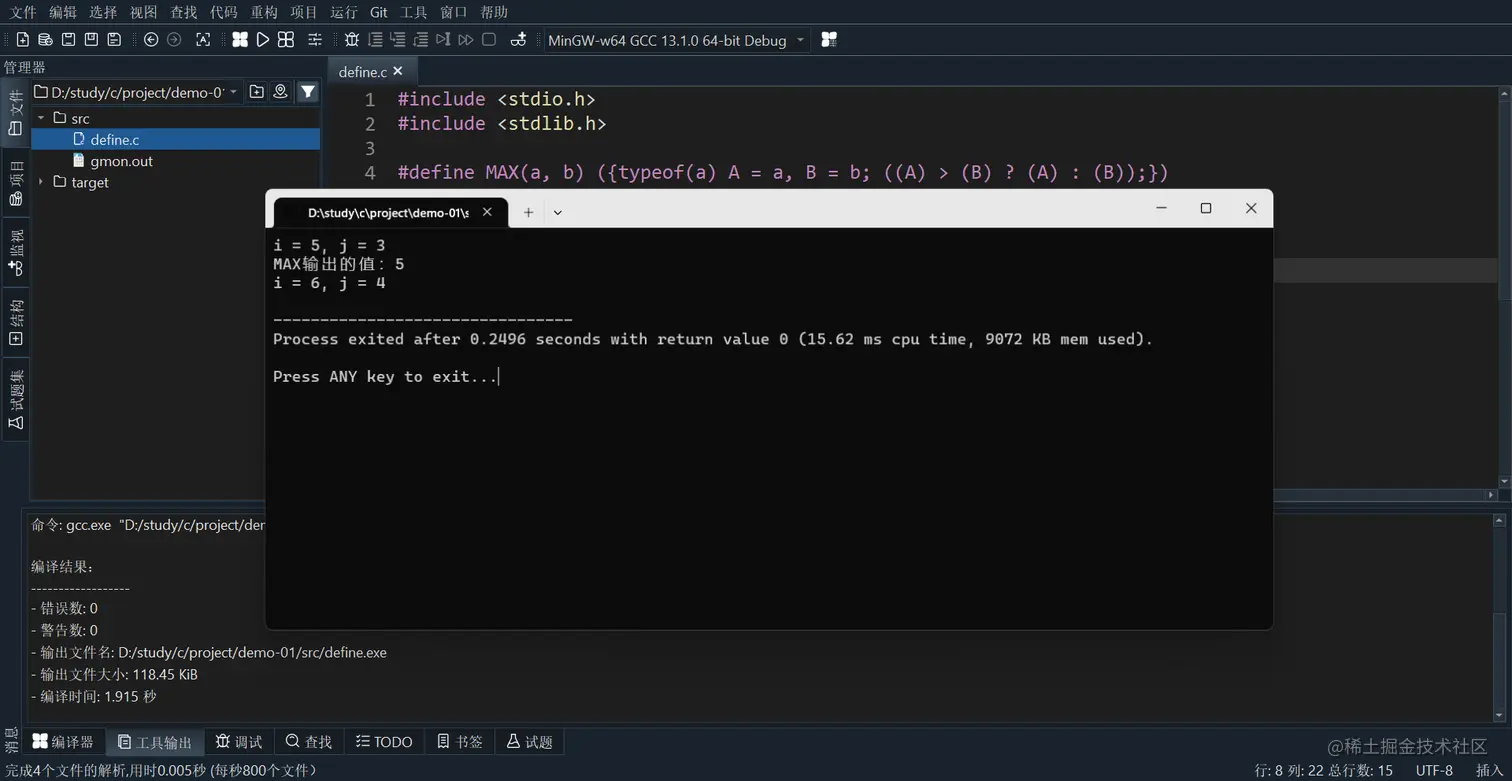1512x781 pixels.
Task: Create new folder in file manager panel
Action: [257, 92]
